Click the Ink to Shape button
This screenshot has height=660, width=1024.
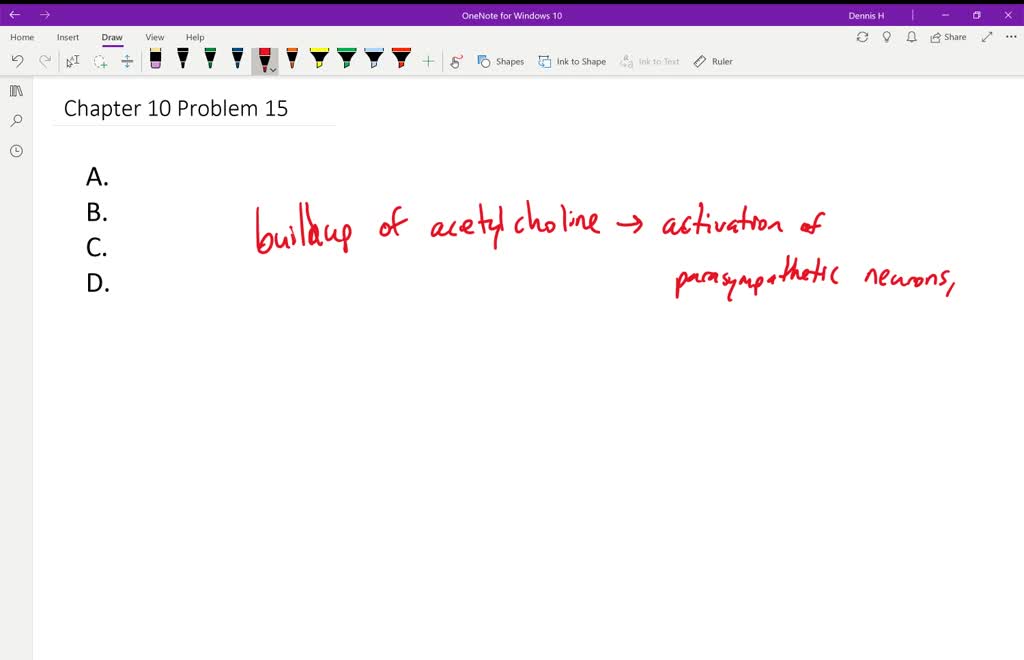572,61
